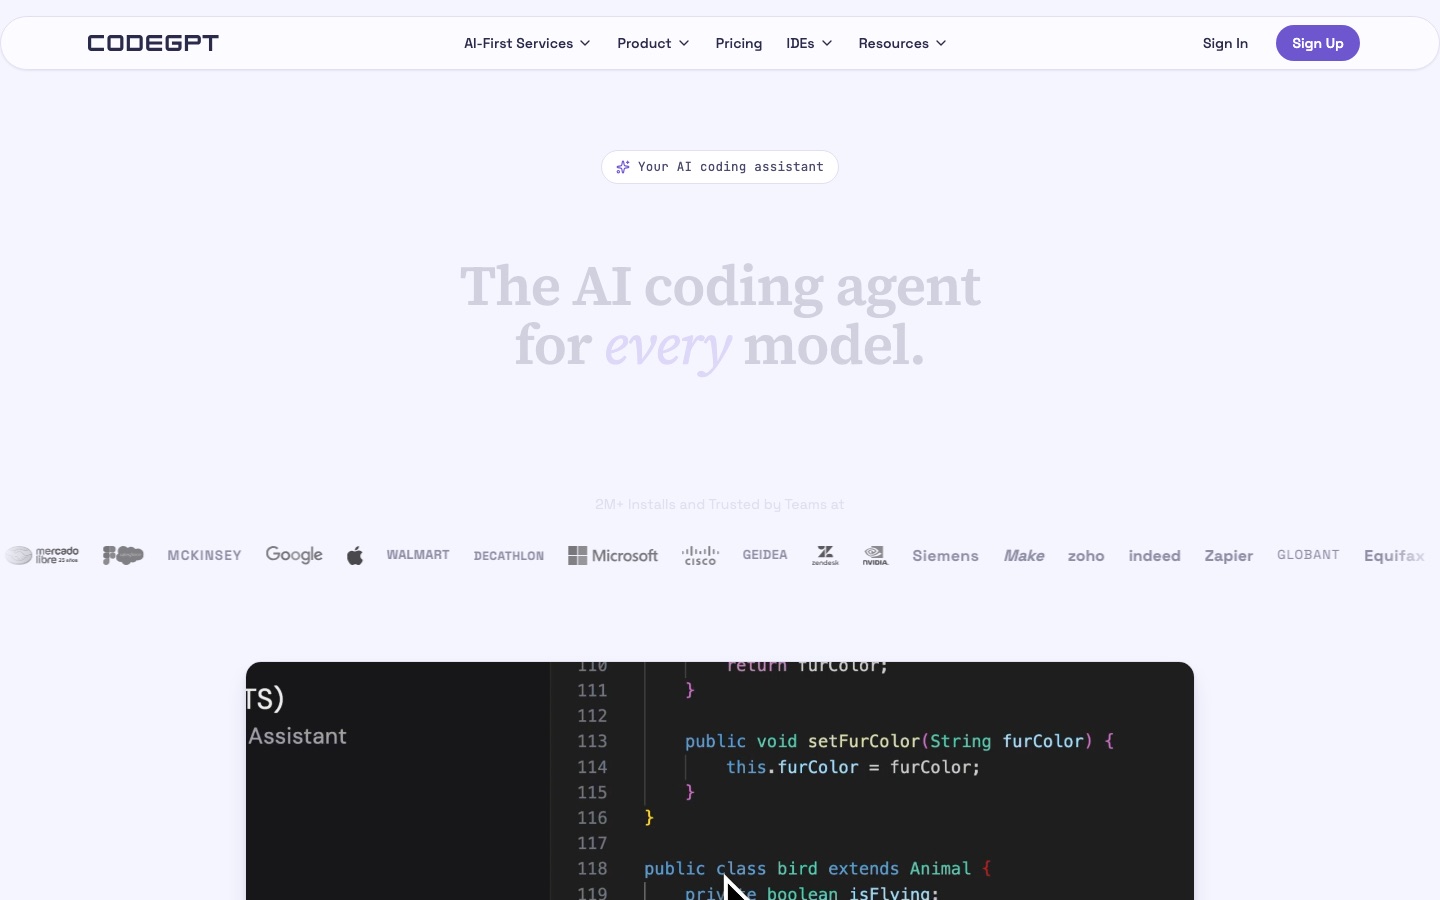Viewport: 1440px width, 900px height.
Task: Click the Geidea logo
Action: click(x=765, y=555)
